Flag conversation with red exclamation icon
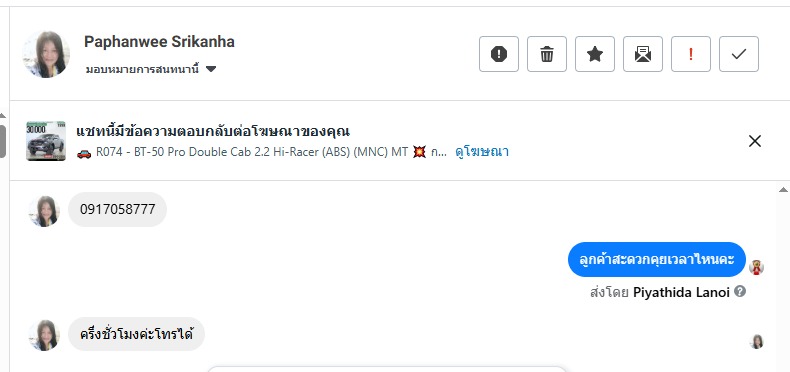Viewport: 790px width, 372px height. (x=691, y=54)
